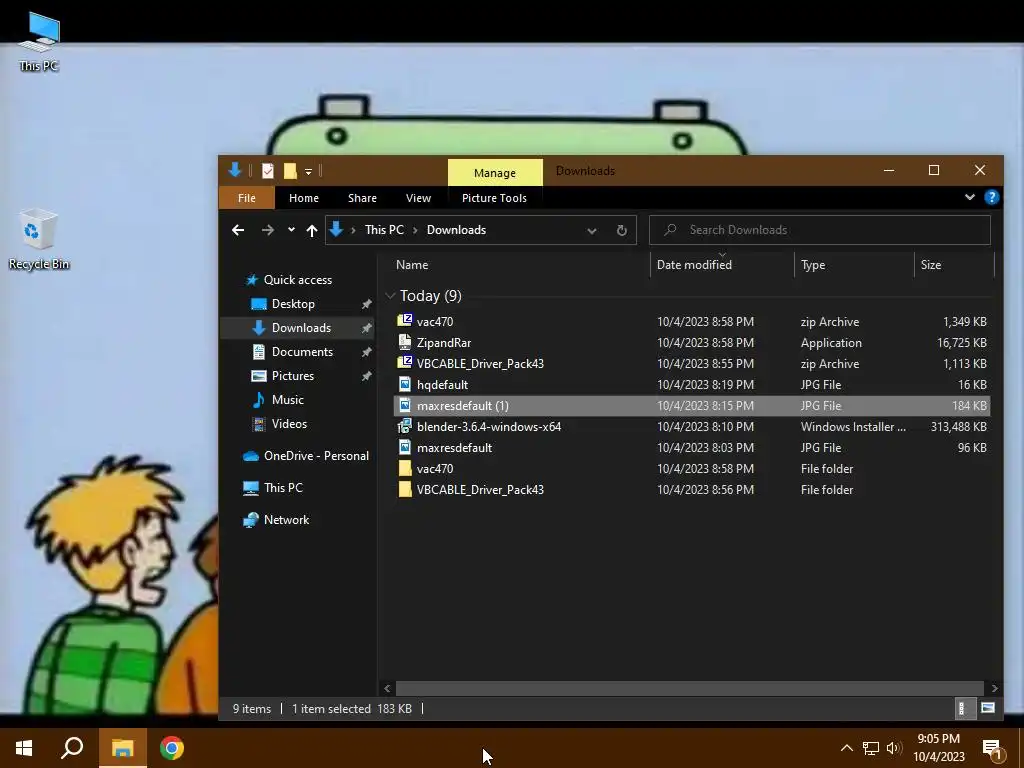Click the Downloads arrow icon in title bar
The width and height of the screenshot is (1024, 768).
[235, 170]
